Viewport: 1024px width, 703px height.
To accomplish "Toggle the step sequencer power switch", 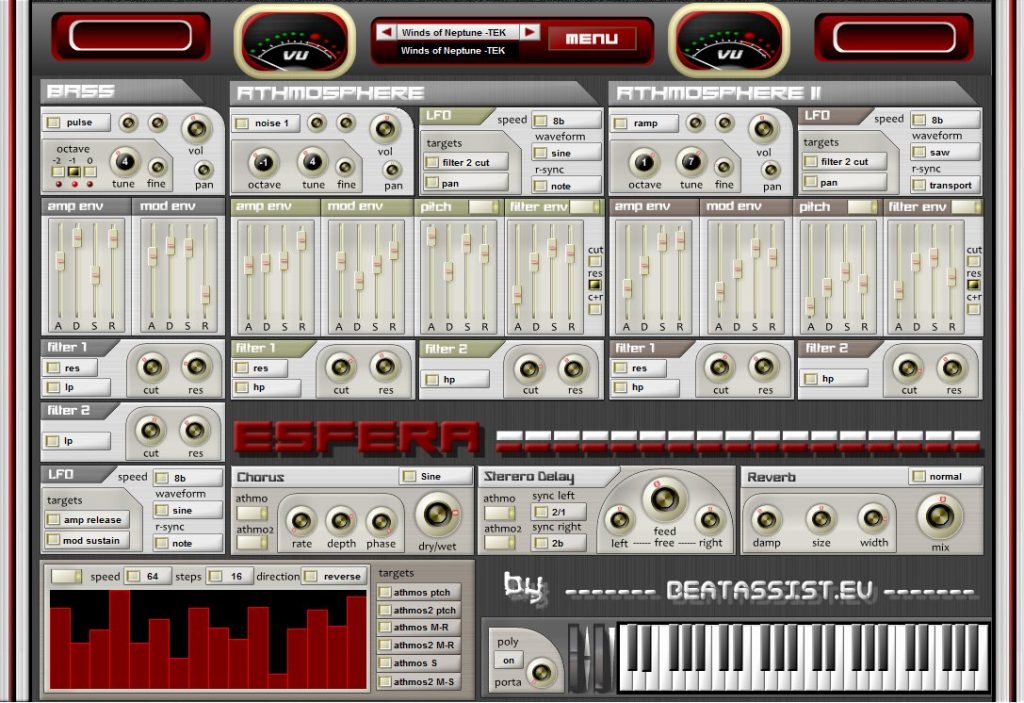I will (x=66, y=576).
